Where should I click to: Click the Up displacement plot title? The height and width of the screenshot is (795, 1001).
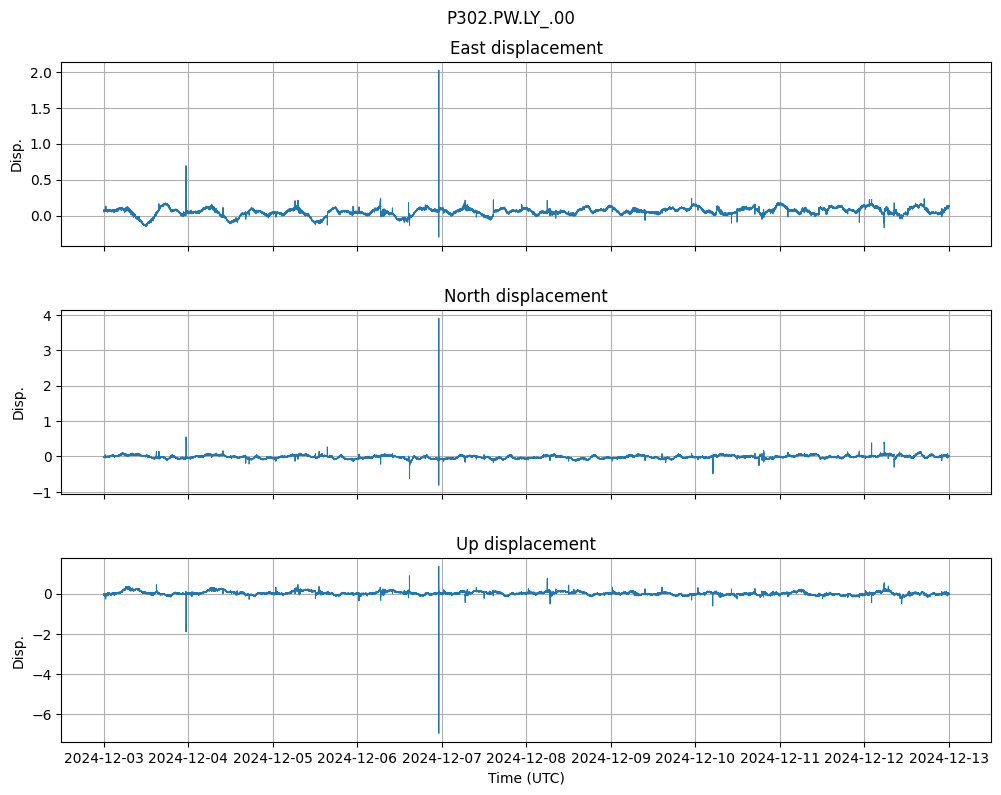(x=526, y=544)
